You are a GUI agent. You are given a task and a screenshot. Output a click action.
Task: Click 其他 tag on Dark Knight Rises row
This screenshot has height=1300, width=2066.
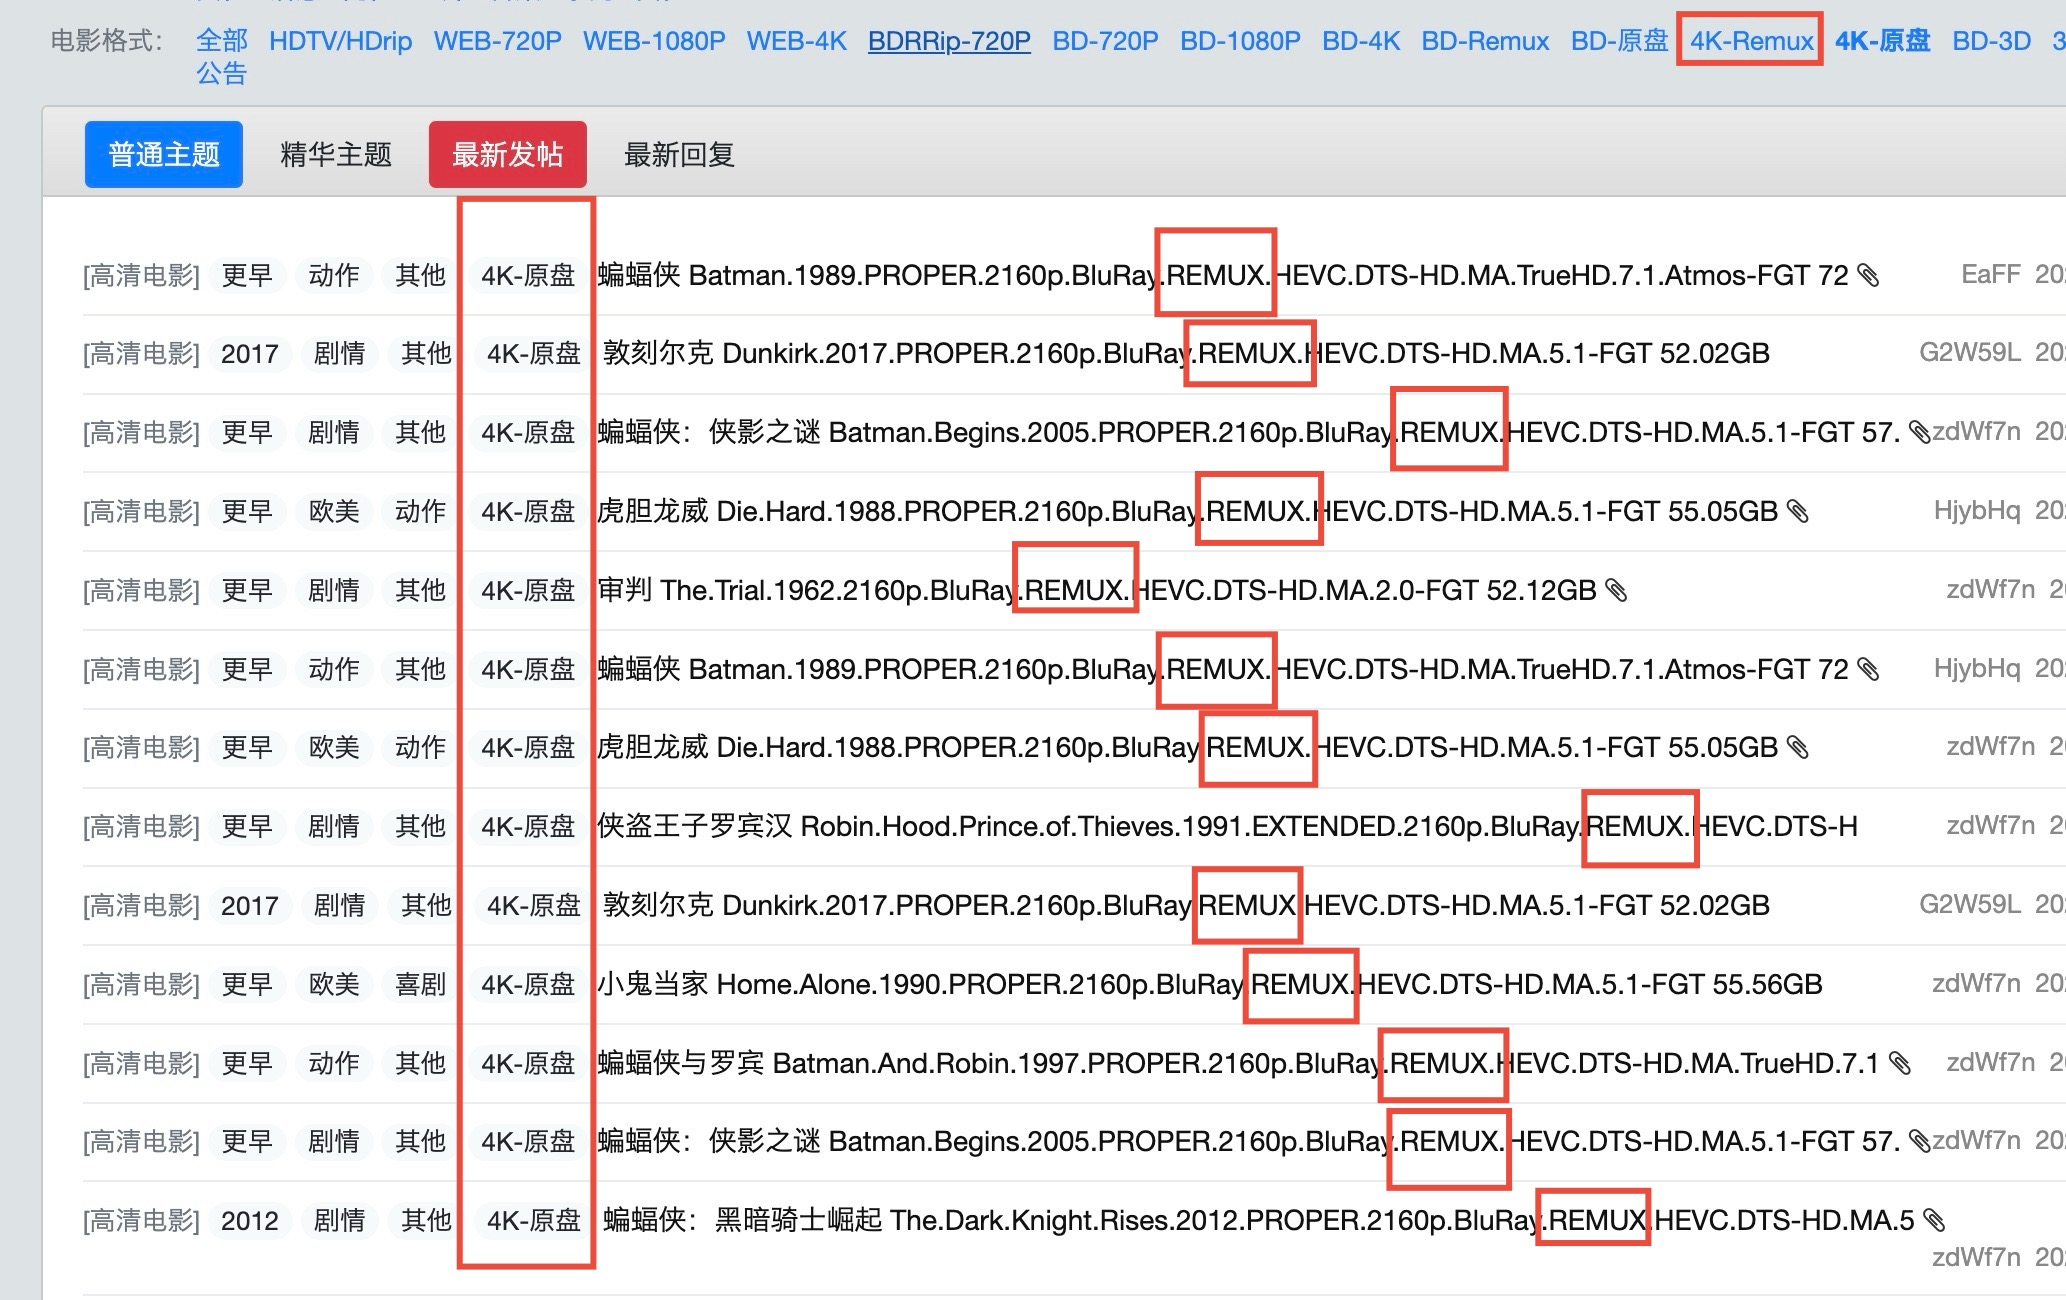click(426, 1221)
